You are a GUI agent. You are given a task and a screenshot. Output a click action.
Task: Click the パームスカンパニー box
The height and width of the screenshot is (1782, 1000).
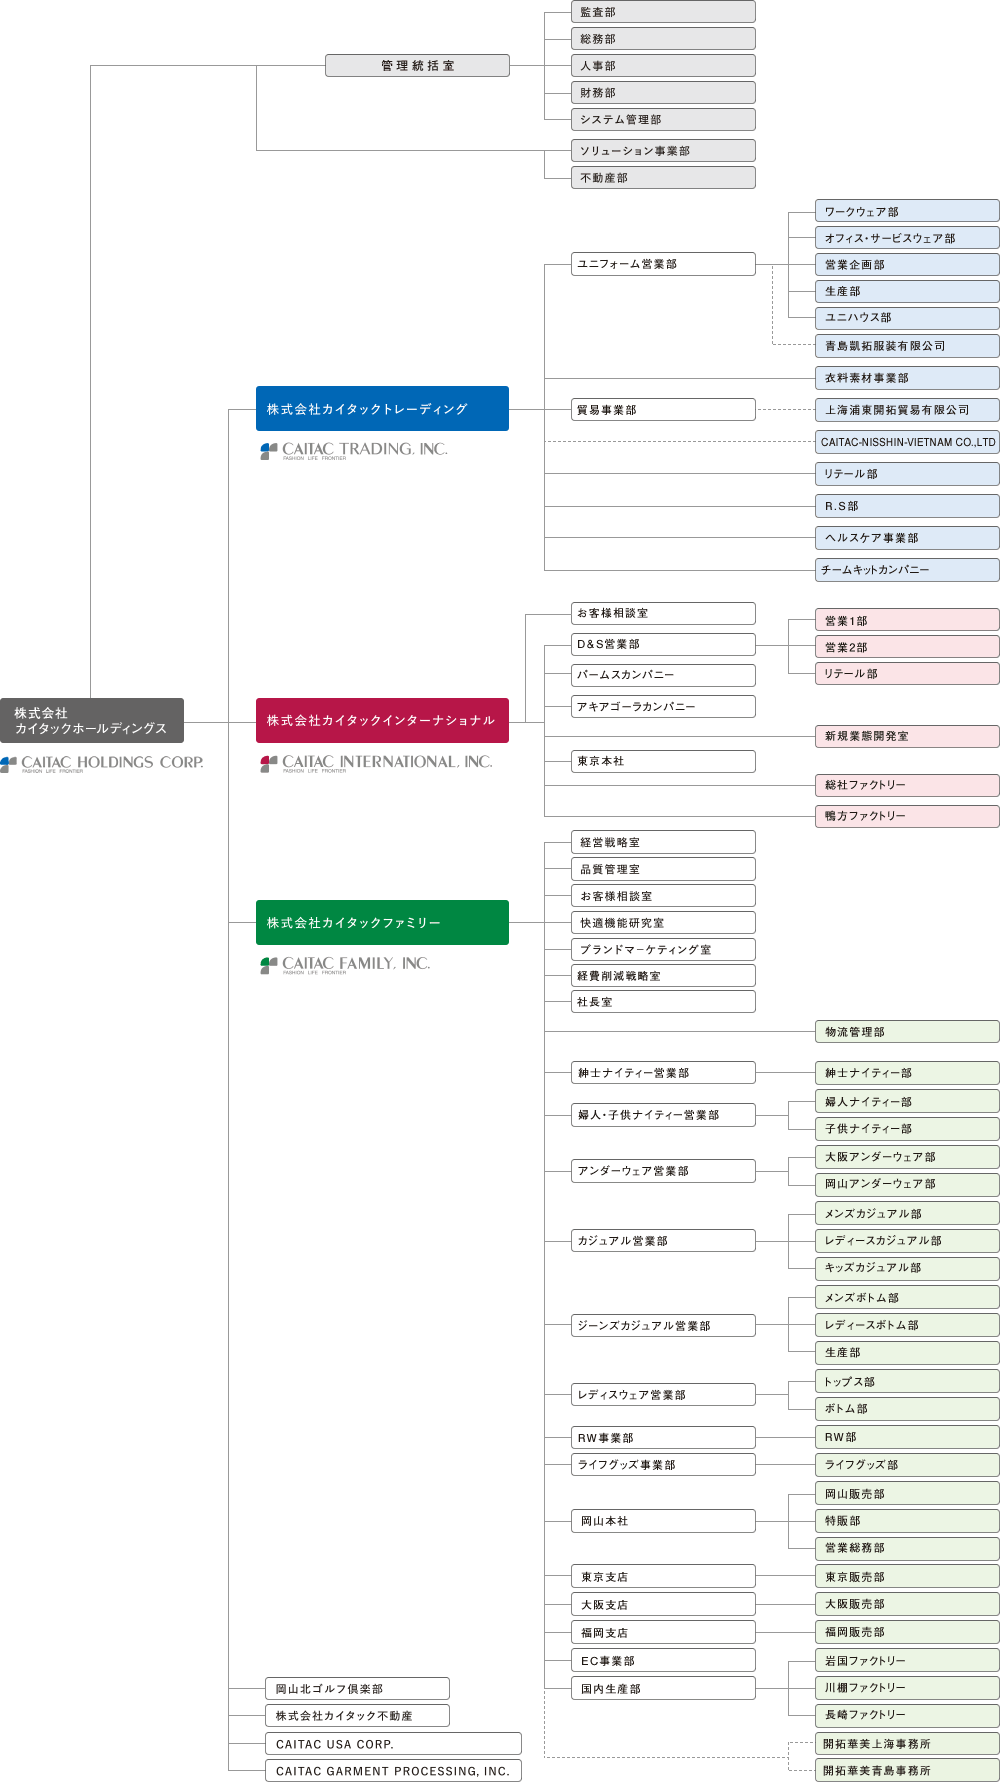663,675
